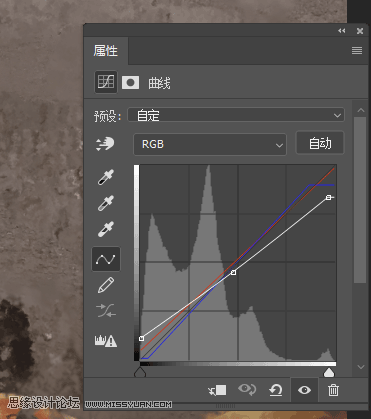Click the histogram clipping warning icon
Viewport: 371px width, 419px height.
coord(106,341)
